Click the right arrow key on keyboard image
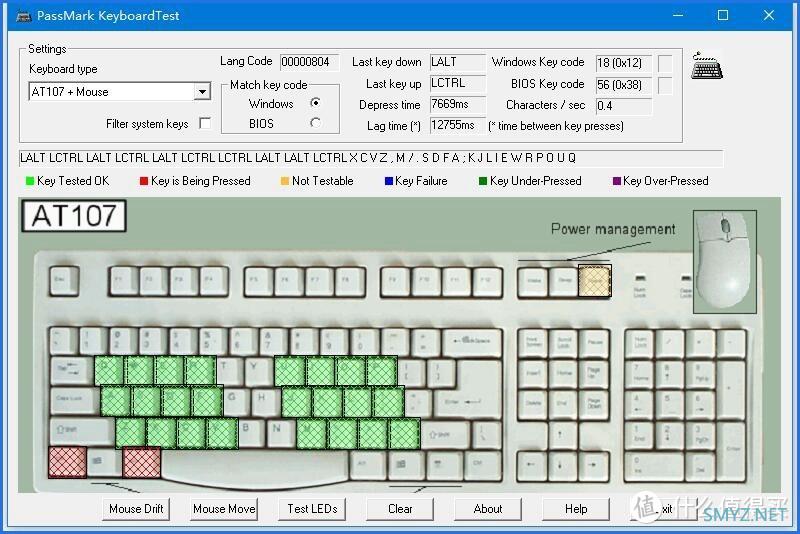Image resolution: width=800 pixels, height=534 pixels. pyautogui.click(x=593, y=465)
